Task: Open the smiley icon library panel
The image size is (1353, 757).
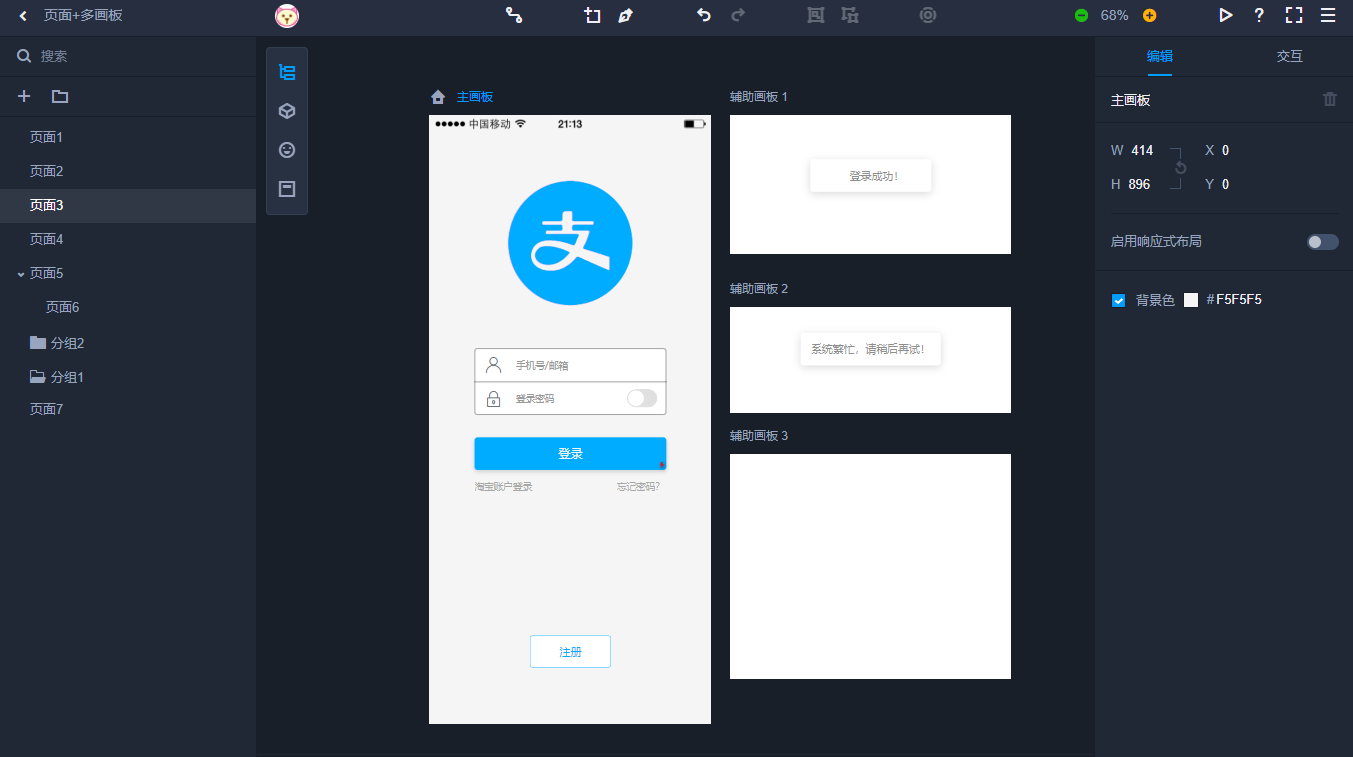Action: (x=287, y=150)
